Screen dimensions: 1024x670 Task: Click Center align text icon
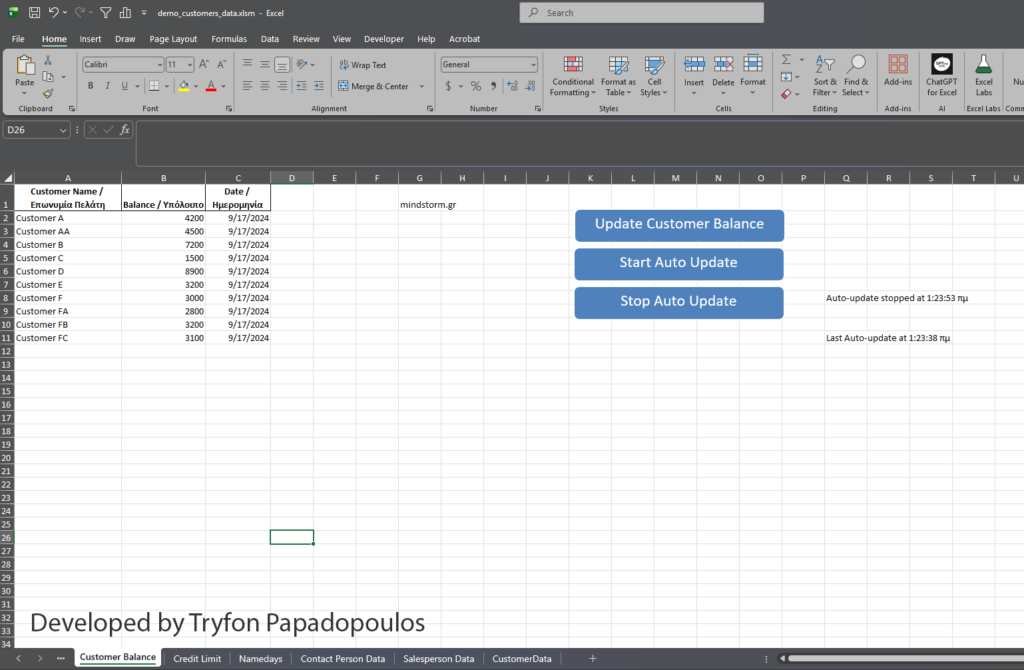264,86
